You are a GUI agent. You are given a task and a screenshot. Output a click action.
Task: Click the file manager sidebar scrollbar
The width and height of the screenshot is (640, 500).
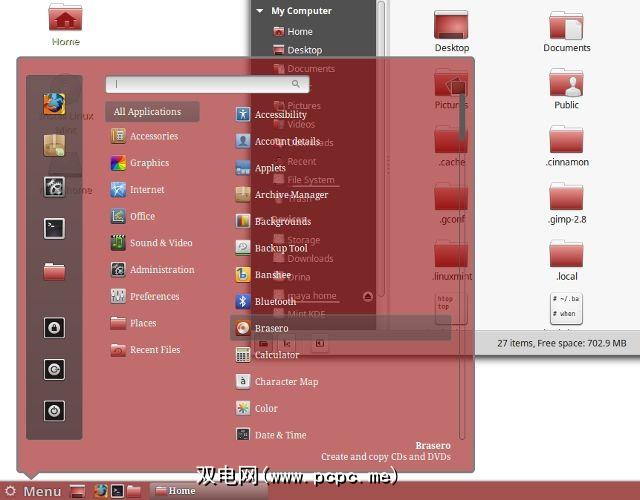(381, 149)
